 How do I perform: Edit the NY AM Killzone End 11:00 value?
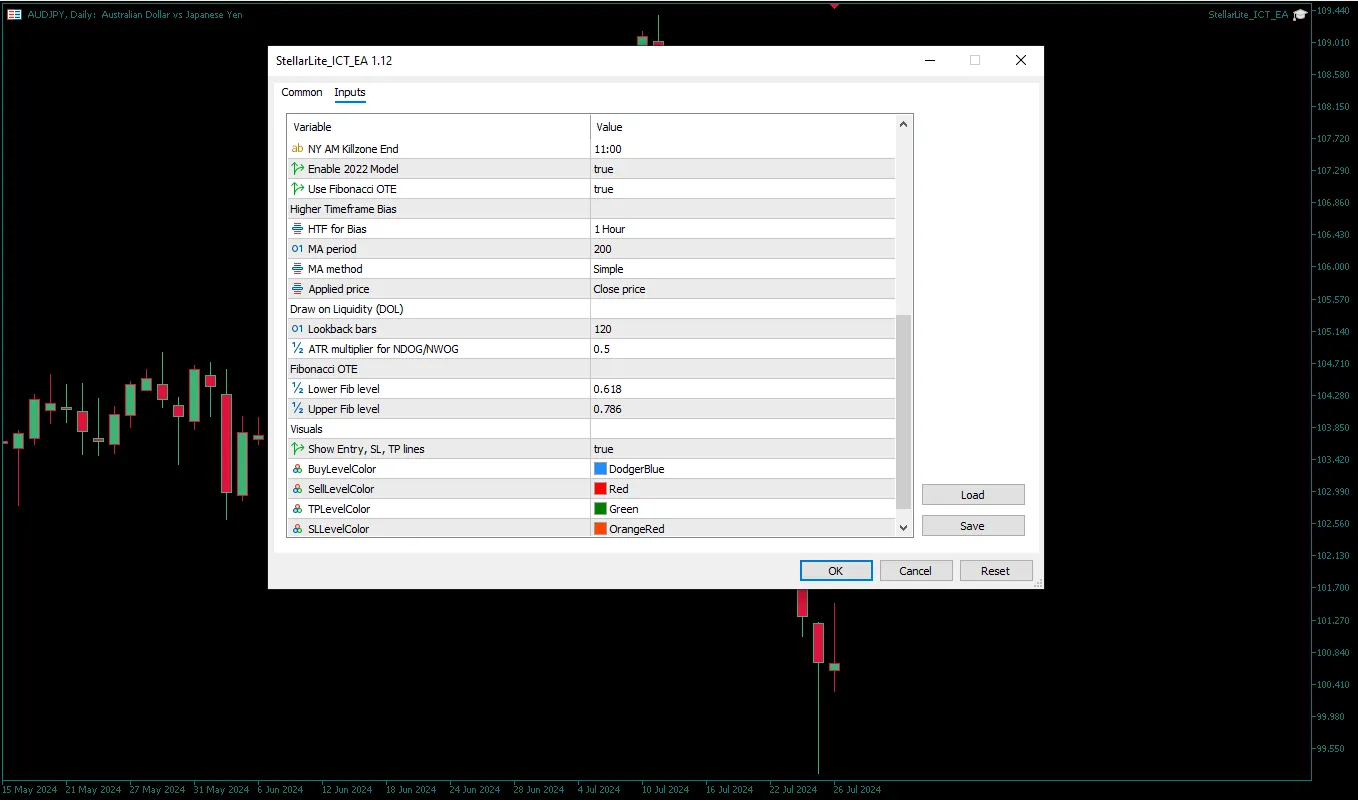(743, 149)
